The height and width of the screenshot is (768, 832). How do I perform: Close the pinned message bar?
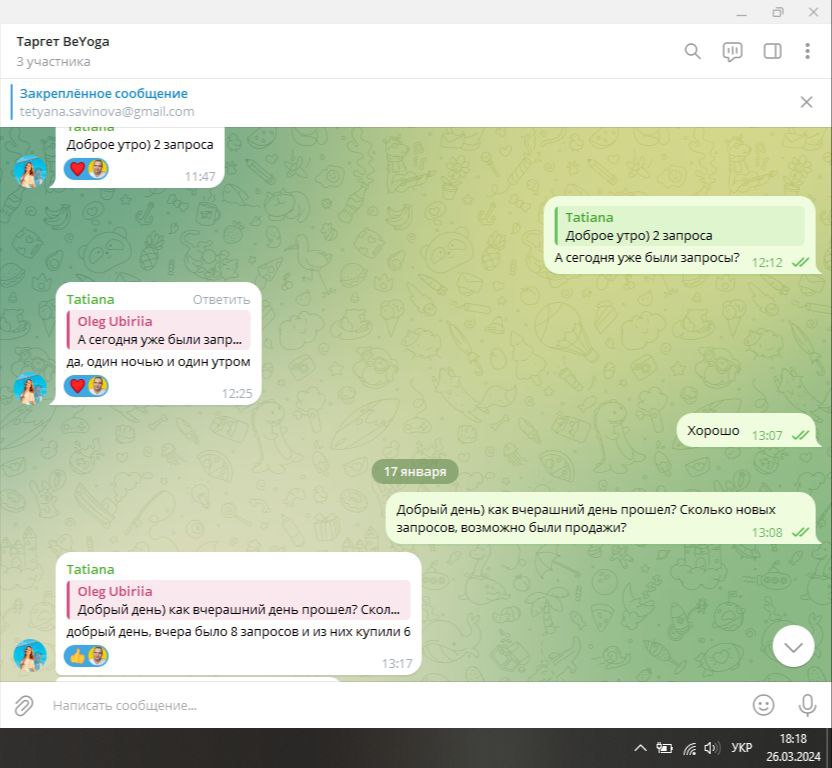pos(806,102)
